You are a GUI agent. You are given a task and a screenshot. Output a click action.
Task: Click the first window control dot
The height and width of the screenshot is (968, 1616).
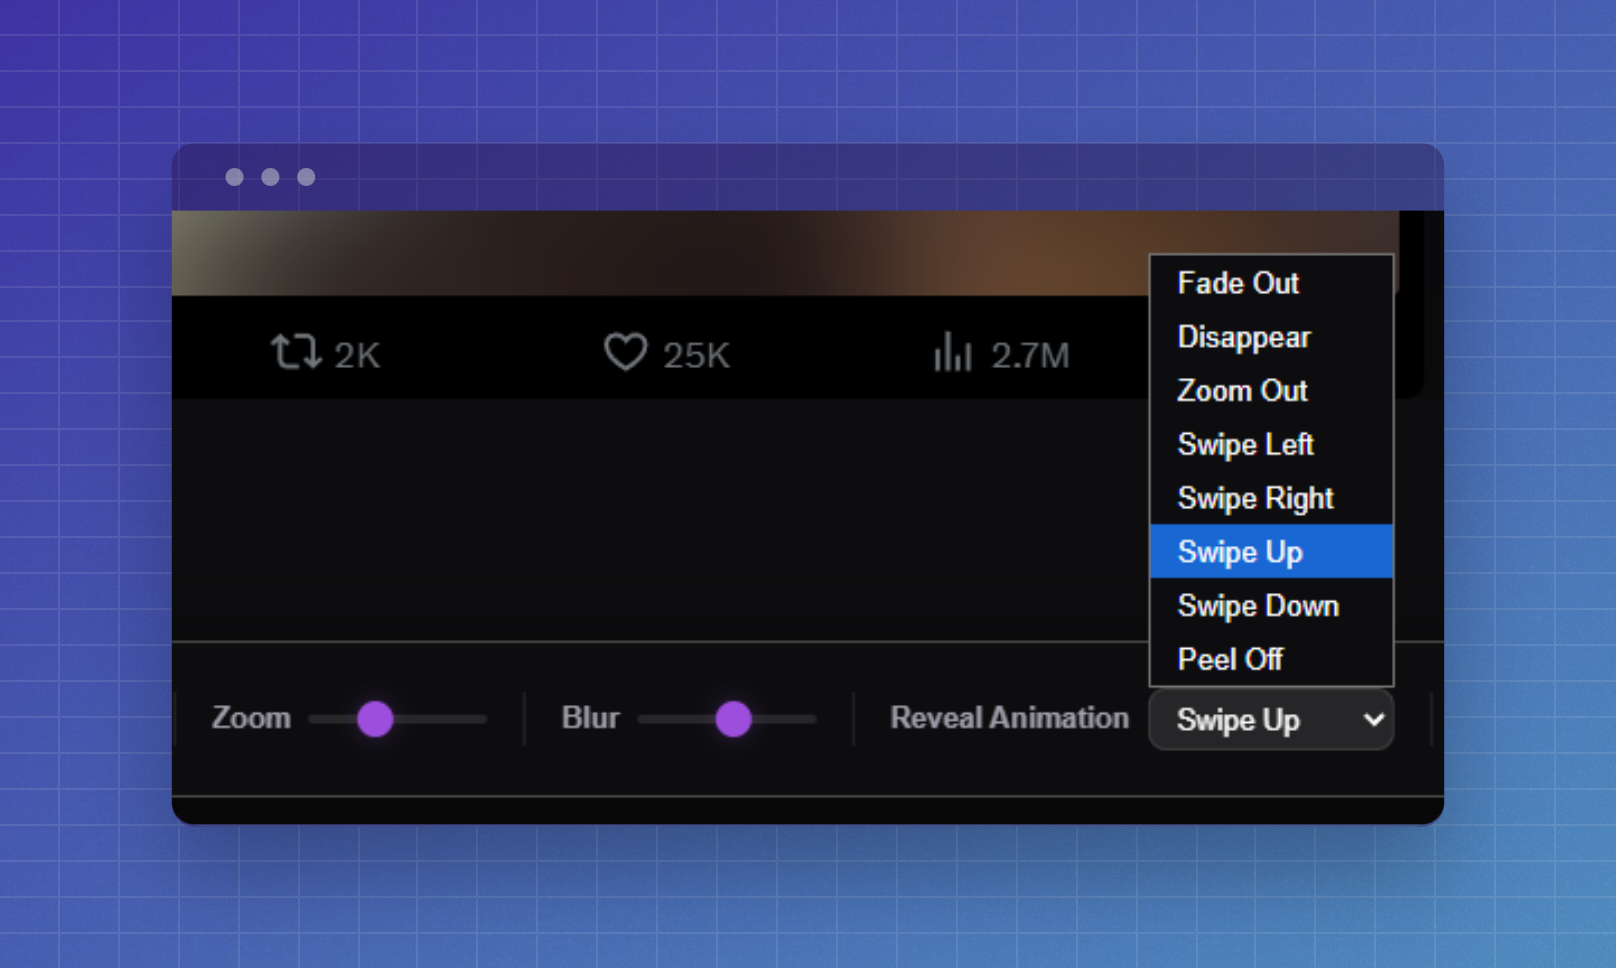pos(236,177)
